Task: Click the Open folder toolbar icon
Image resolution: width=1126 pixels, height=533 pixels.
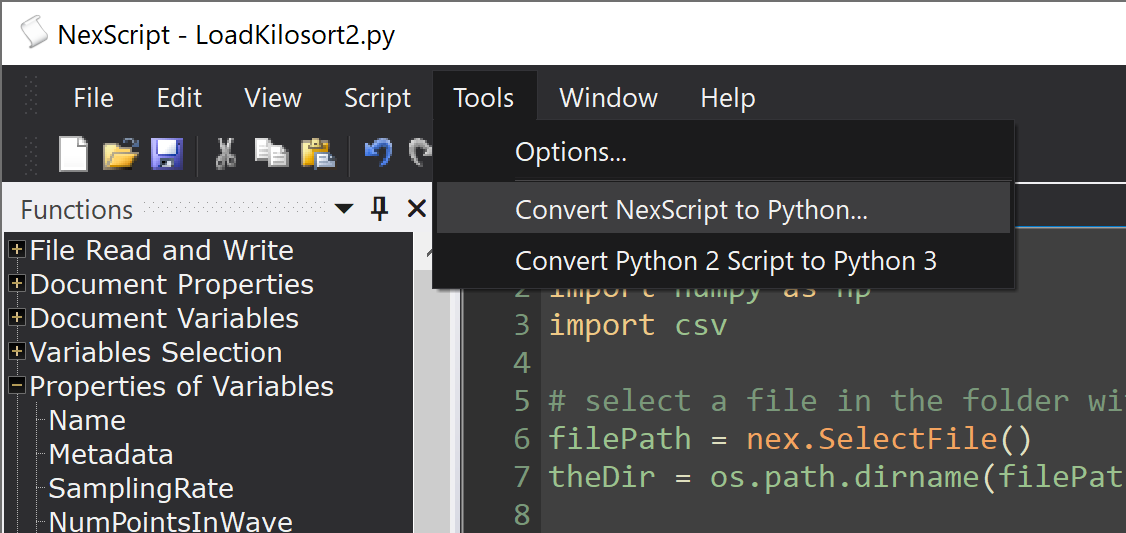Action: [x=120, y=154]
